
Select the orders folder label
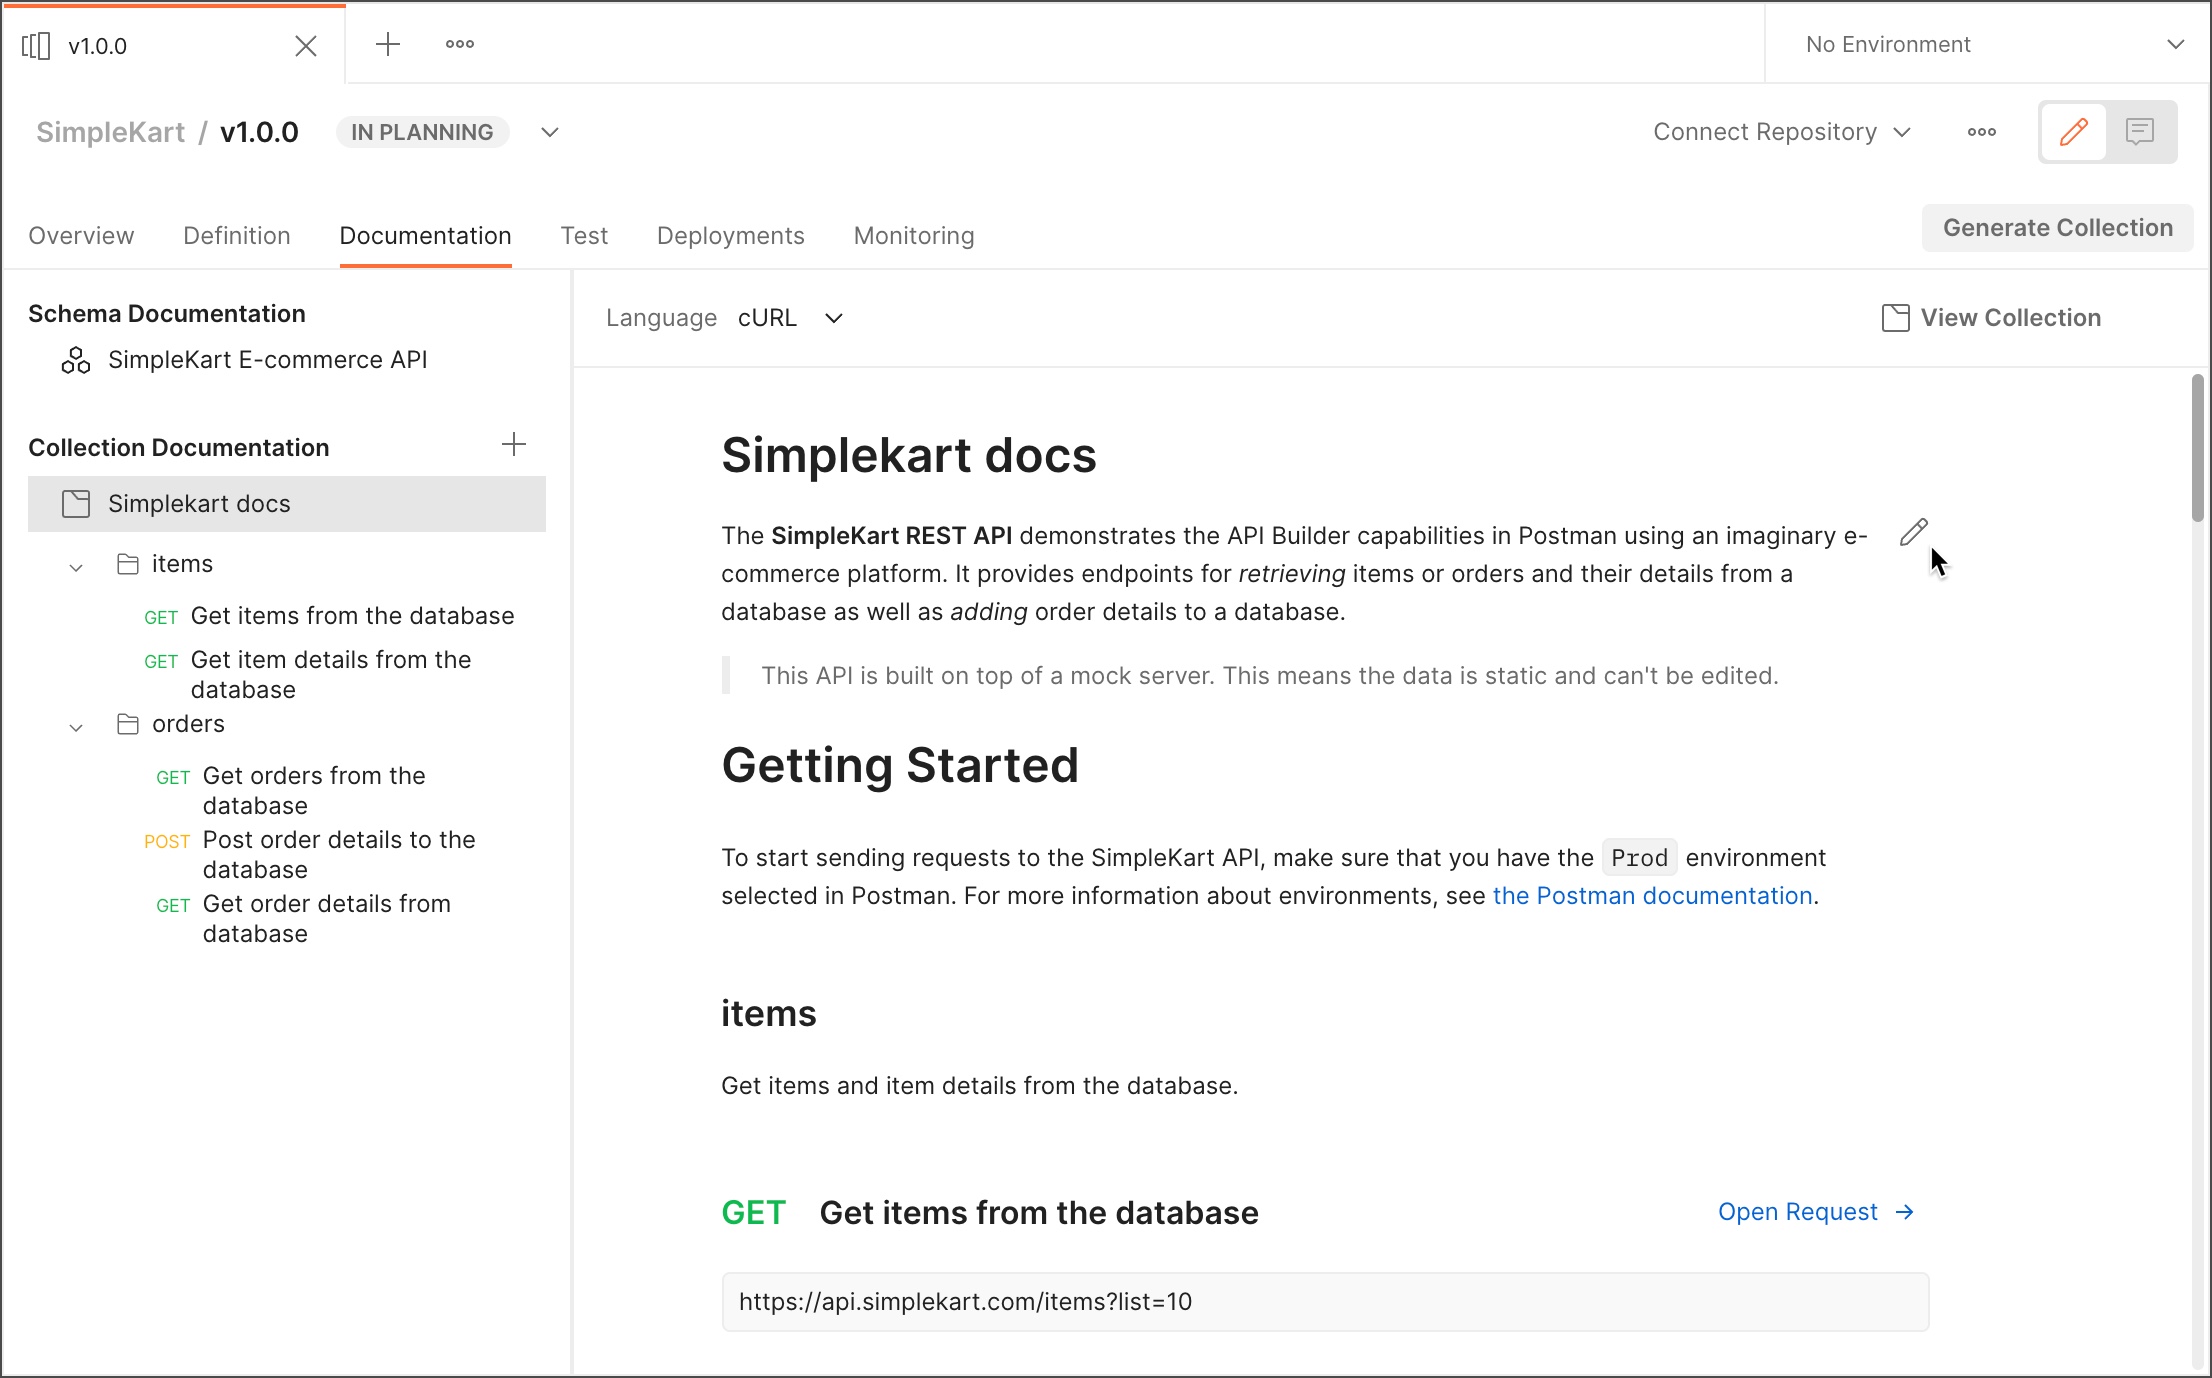188,724
